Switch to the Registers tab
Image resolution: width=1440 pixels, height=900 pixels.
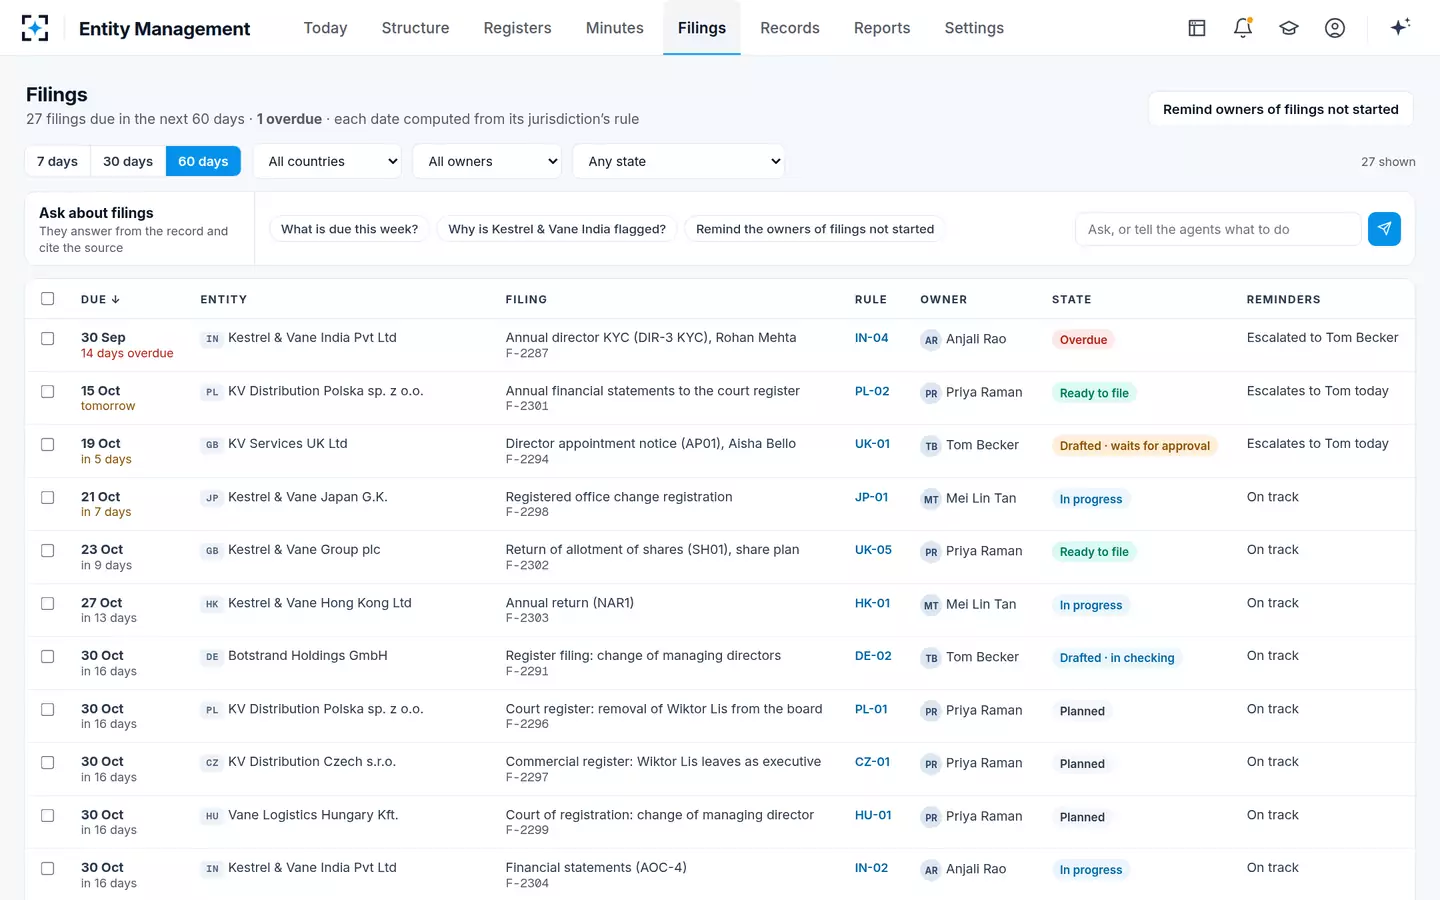click(517, 28)
